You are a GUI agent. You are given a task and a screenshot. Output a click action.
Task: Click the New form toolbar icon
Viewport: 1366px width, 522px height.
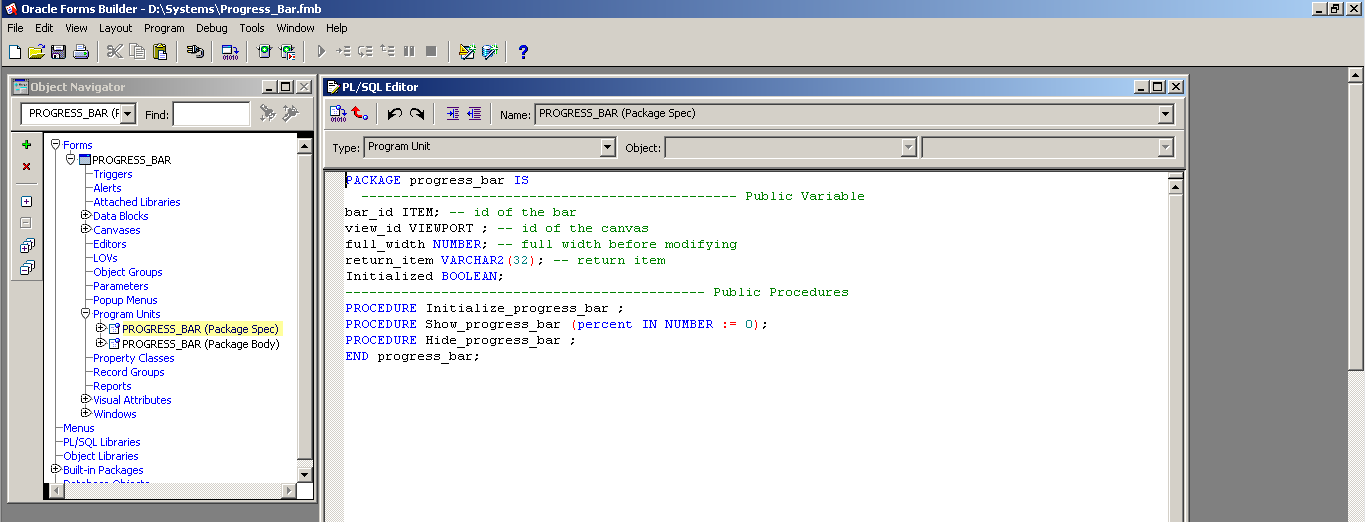point(14,51)
